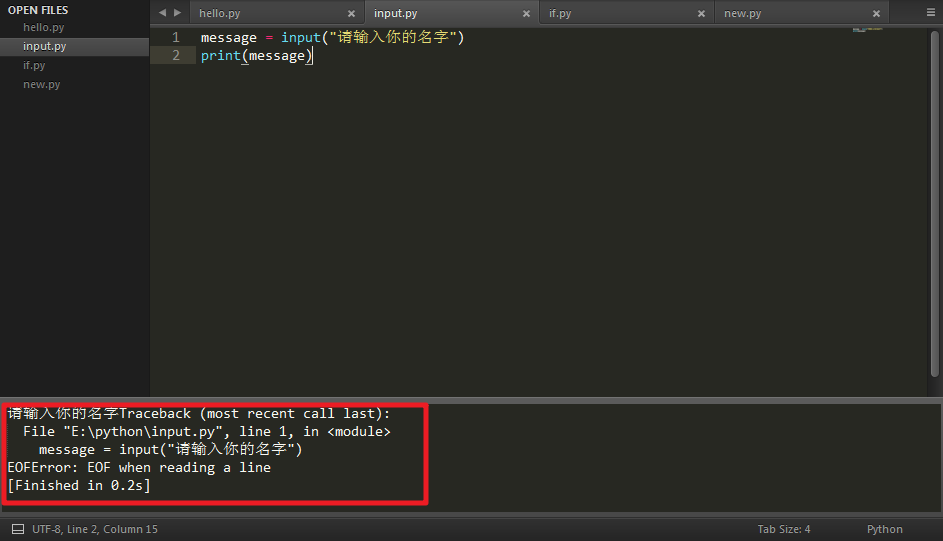
Task: Close the new.py tab
Action: click(876, 14)
